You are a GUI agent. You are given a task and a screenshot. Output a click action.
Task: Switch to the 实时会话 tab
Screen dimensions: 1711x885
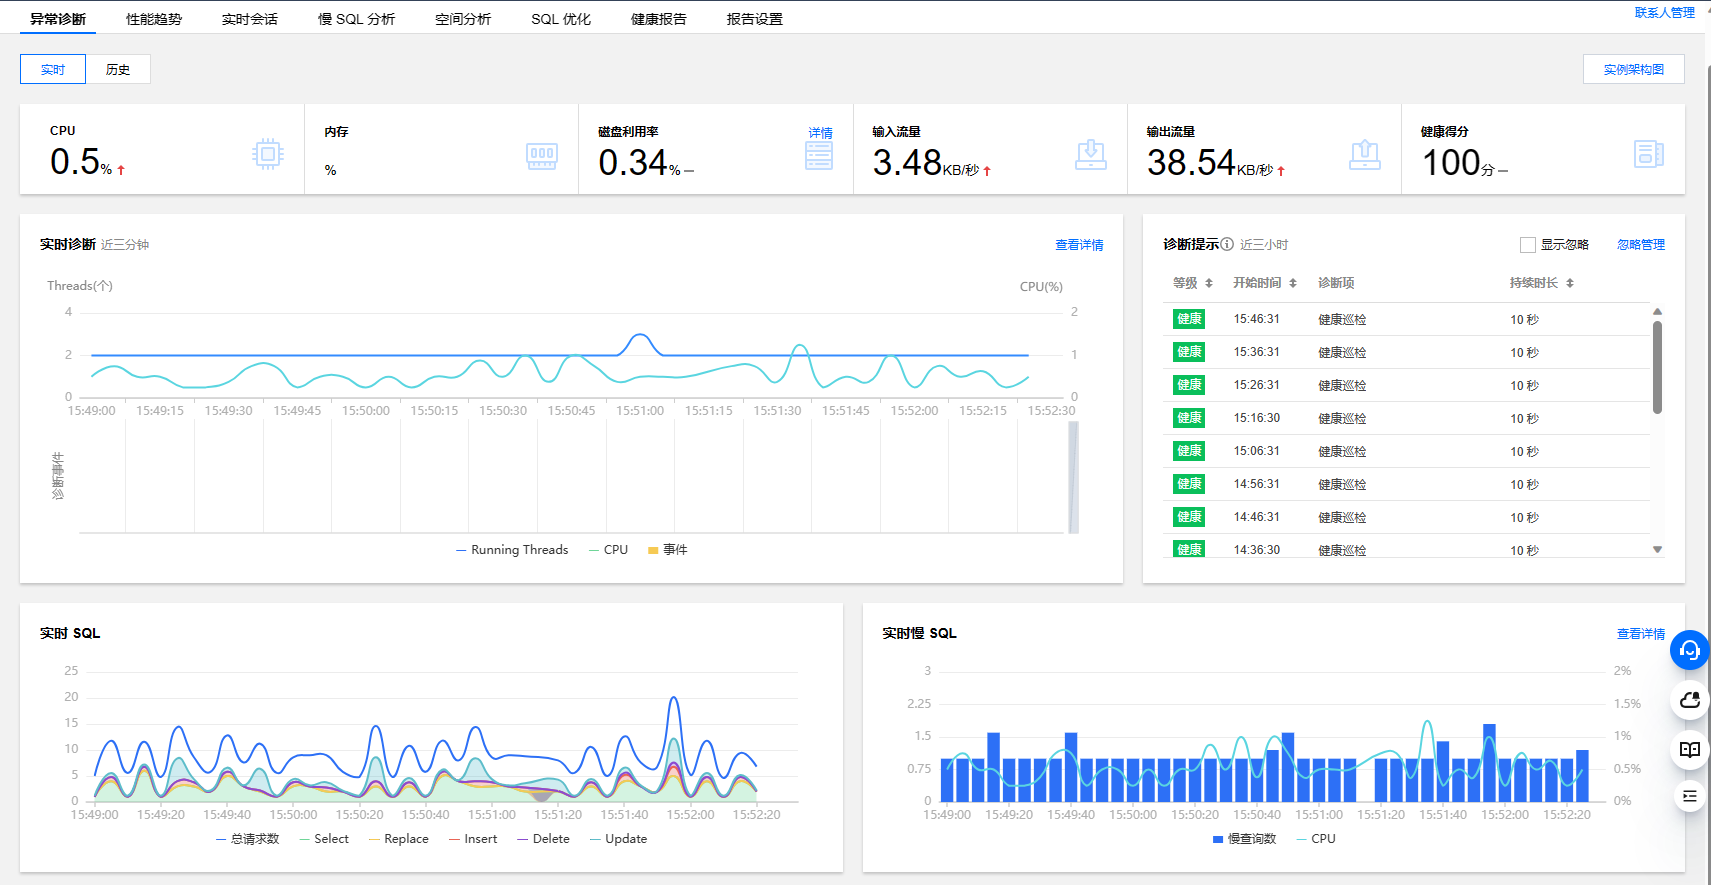250,19
